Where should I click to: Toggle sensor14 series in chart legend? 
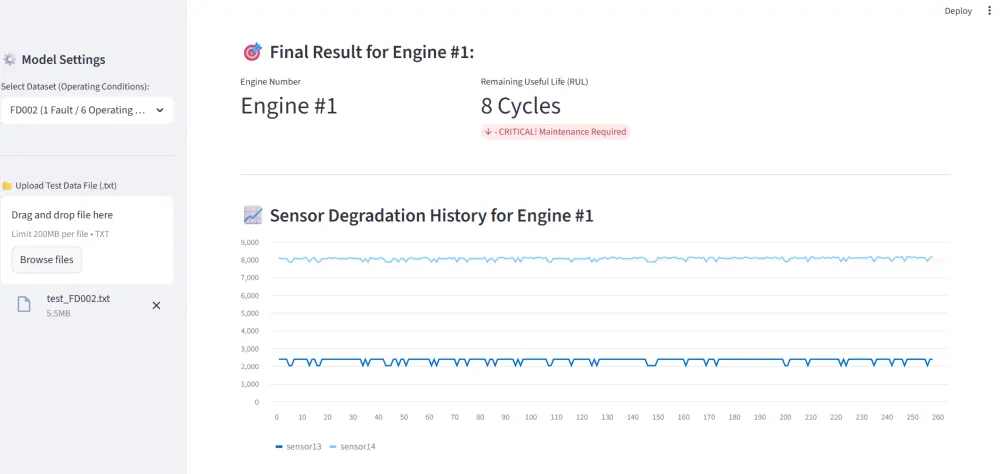352,446
